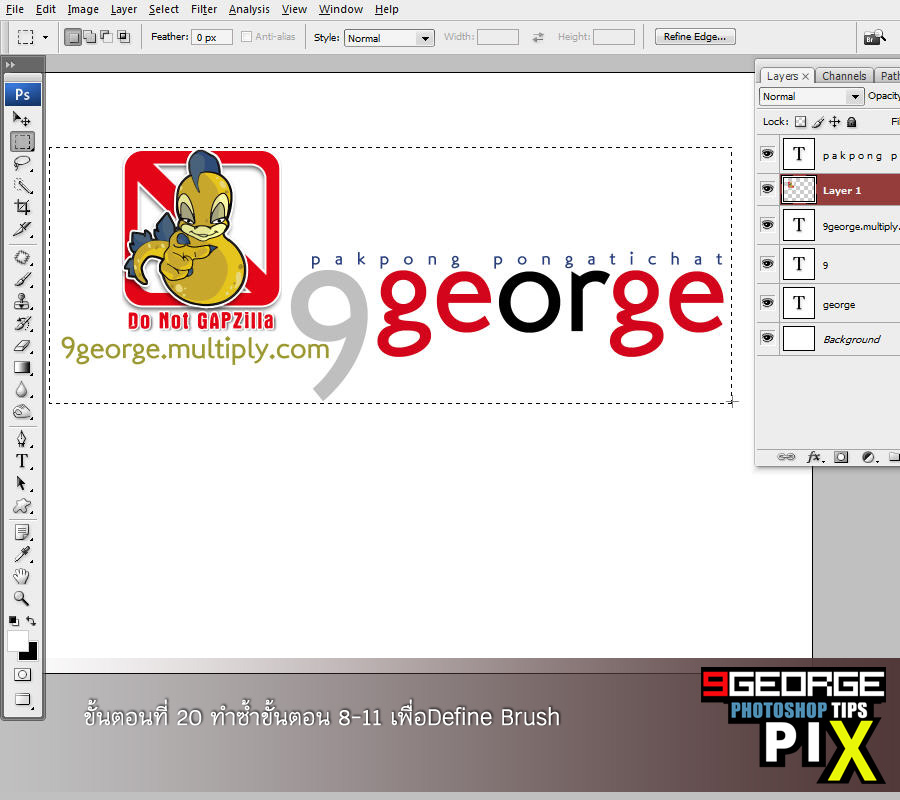Choose New selection mode
The width and height of the screenshot is (900, 800).
[72, 37]
